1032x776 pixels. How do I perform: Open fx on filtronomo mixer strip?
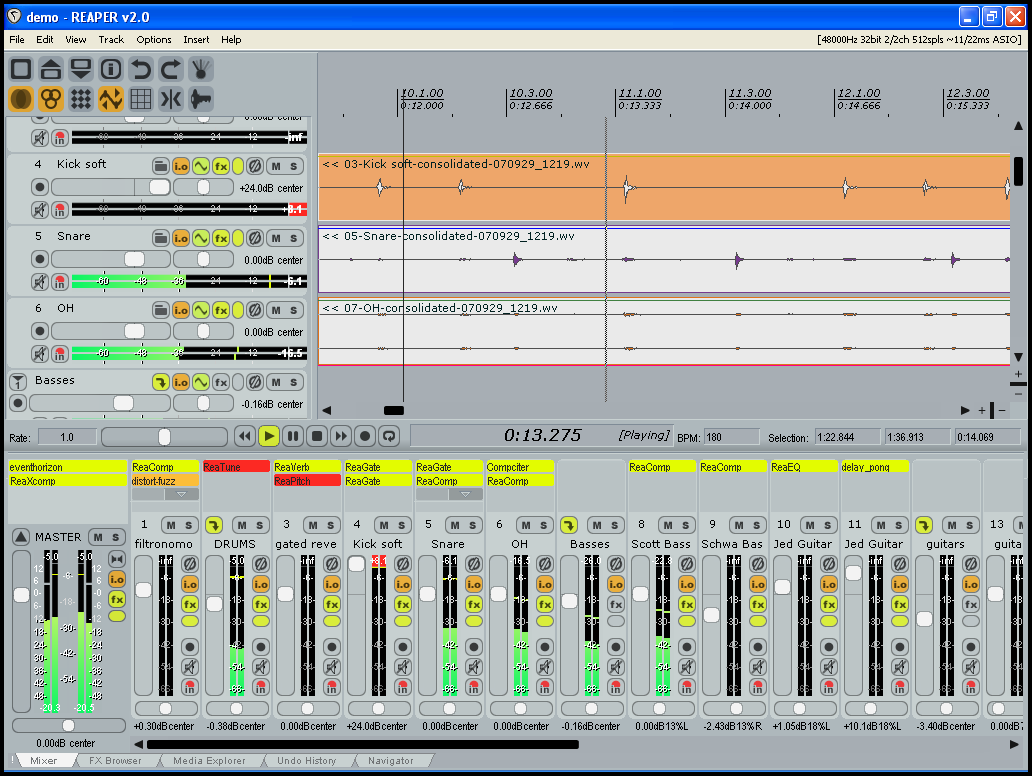190,604
